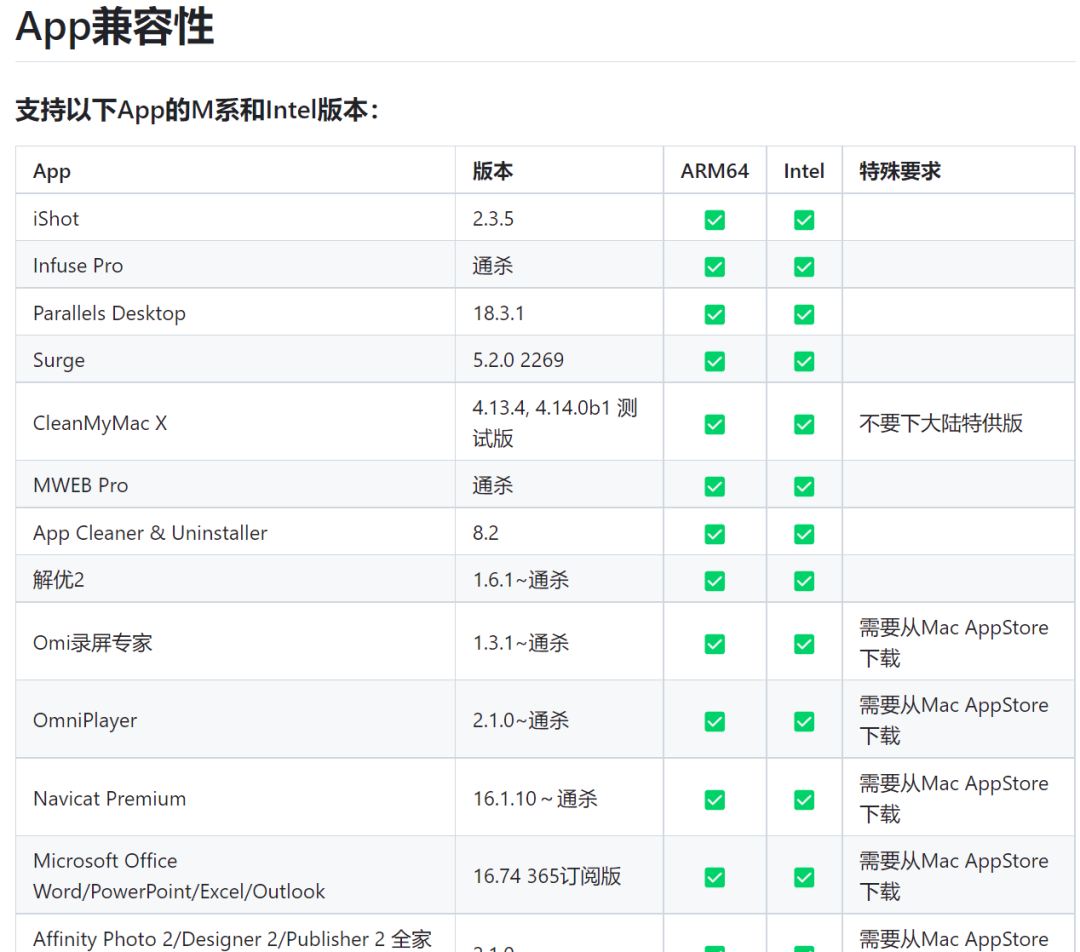Click the 支持以下App的M系和Intel版本 subheading

(x=197, y=110)
